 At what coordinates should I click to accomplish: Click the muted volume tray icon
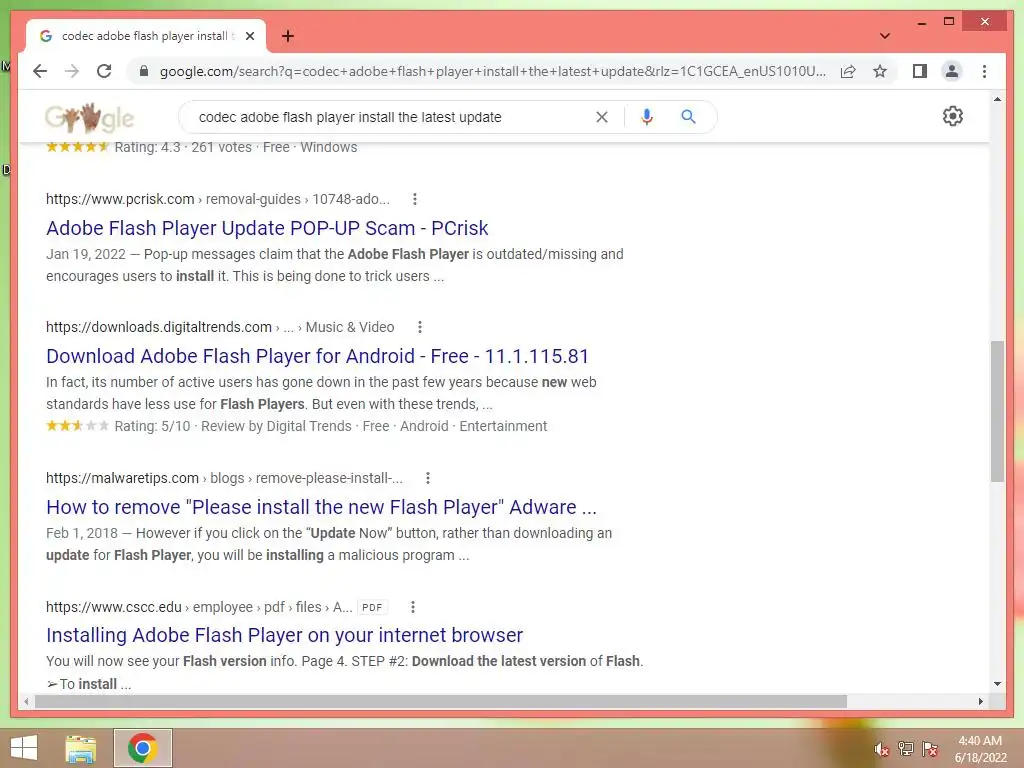(x=882, y=749)
